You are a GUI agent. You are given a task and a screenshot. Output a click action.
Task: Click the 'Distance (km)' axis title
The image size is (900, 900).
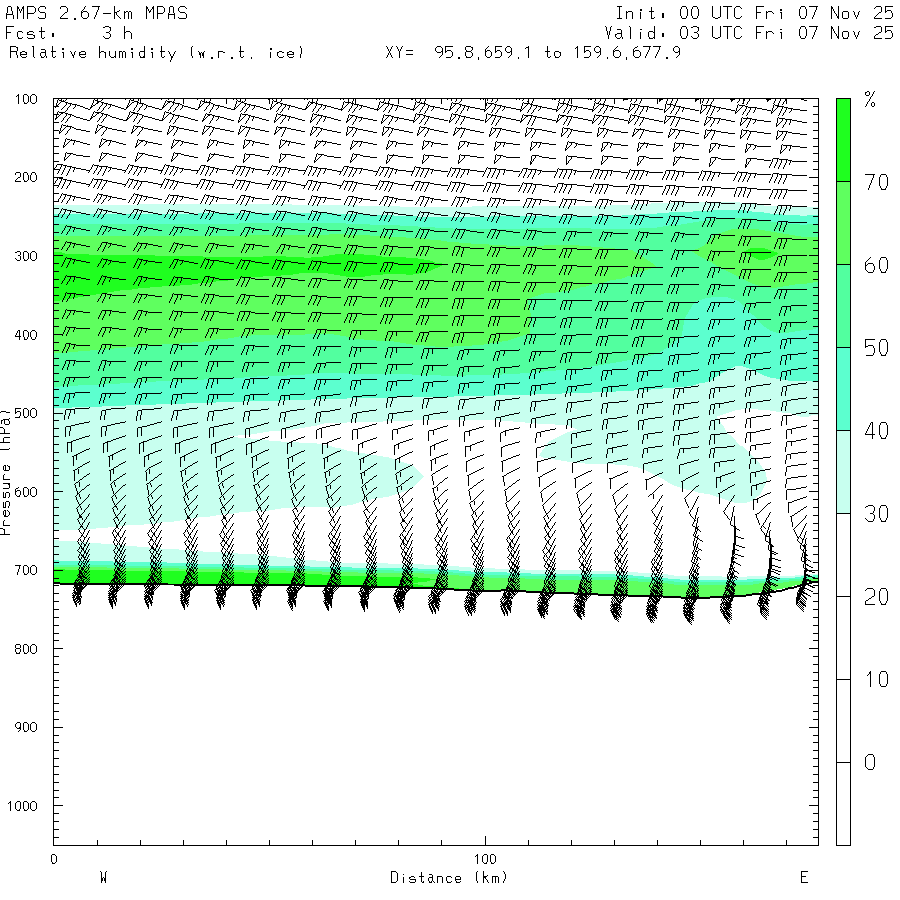[x=449, y=878]
